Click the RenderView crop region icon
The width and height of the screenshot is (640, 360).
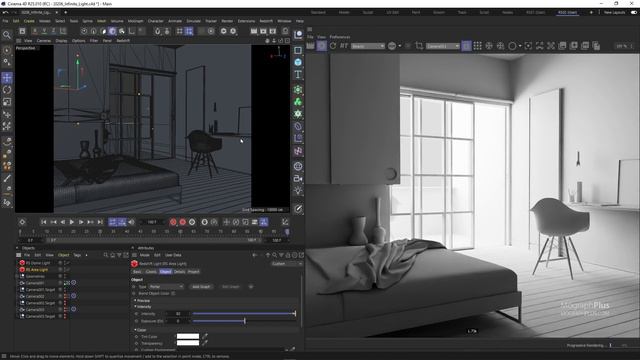(x=419, y=46)
